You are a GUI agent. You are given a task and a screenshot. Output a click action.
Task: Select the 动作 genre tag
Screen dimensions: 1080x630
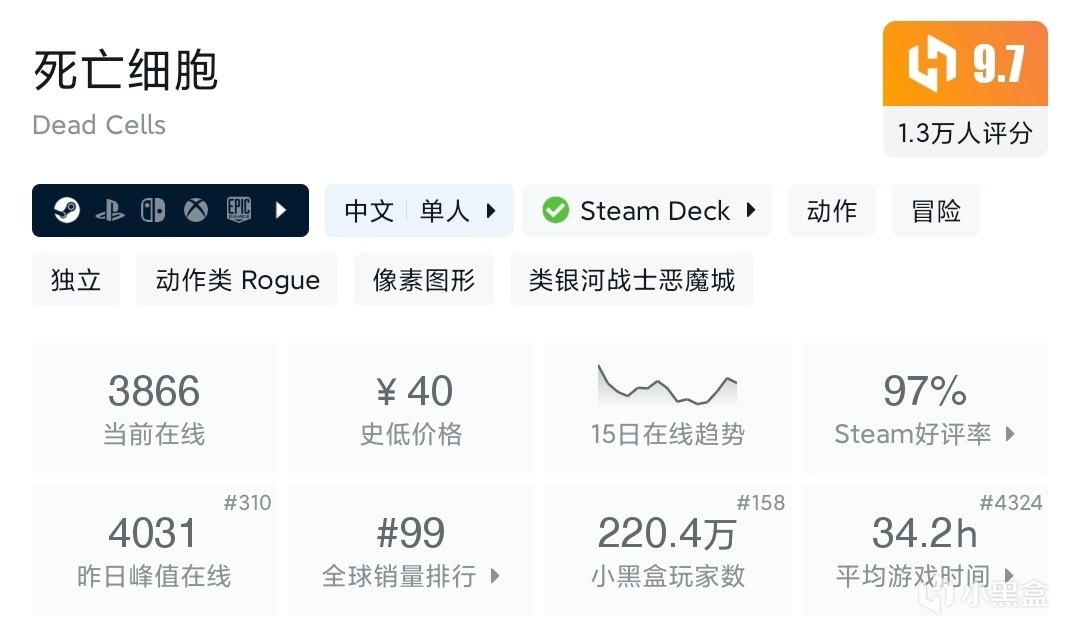[831, 211]
